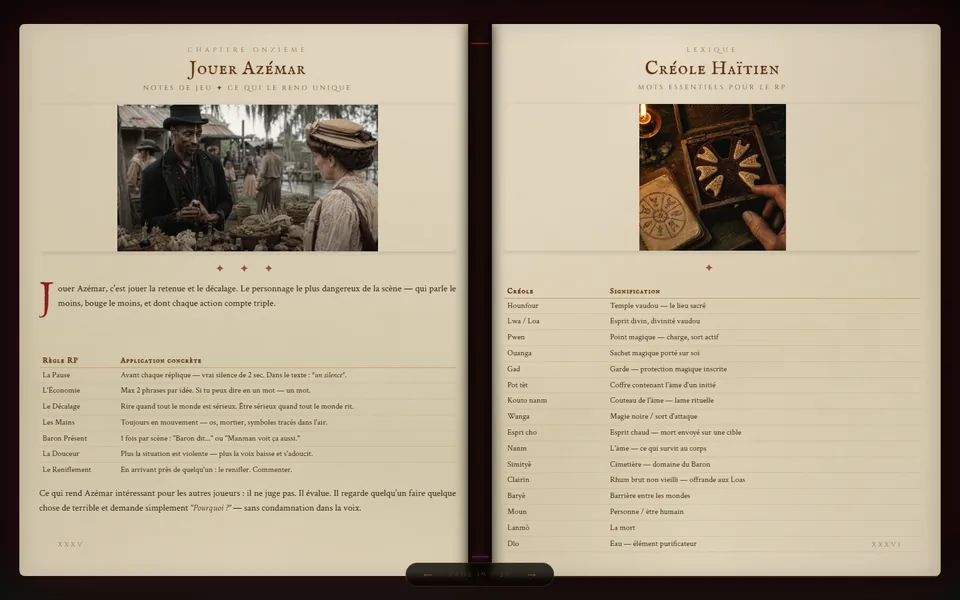This screenshot has height=600, width=960.
Task: Select the 'Baryè' lexicon entry
Action: 712,496
